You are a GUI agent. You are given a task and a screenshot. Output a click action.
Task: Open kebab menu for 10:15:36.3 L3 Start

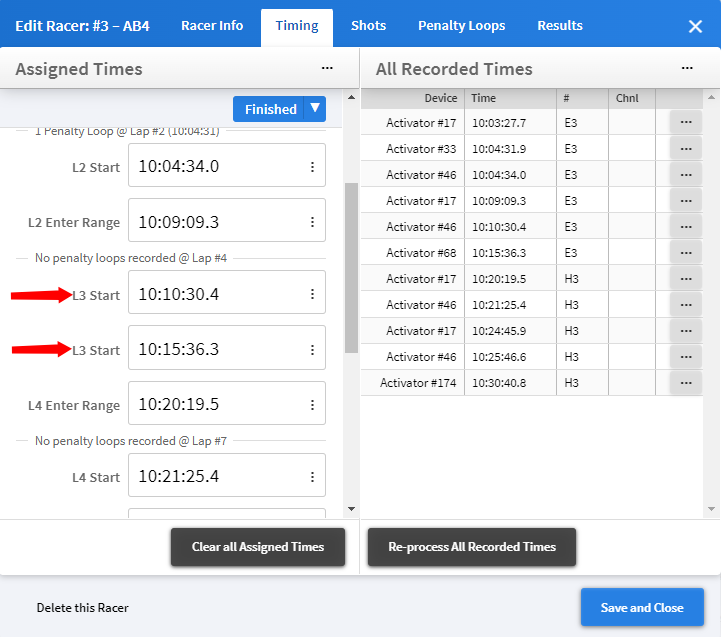[312, 350]
